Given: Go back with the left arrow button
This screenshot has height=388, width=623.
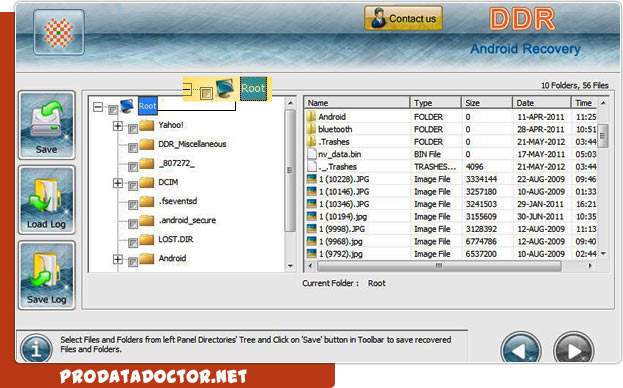Looking at the screenshot, I should [521, 348].
